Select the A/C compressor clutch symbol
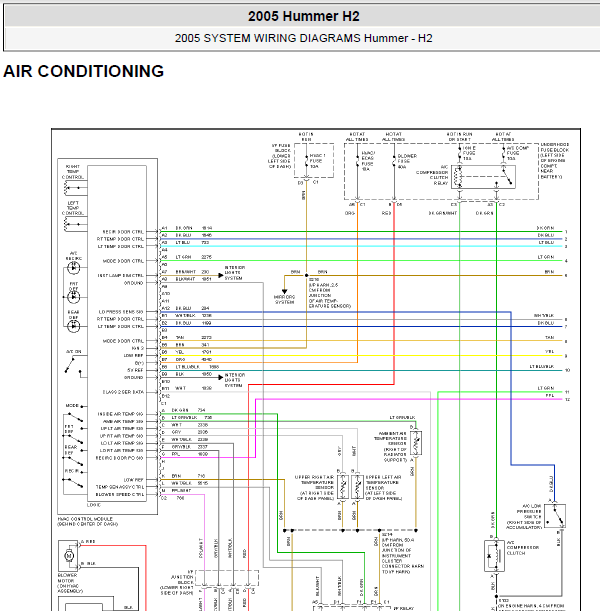Image resolution: width=600 pixels, height=611 pixels. tap(494, 556)
